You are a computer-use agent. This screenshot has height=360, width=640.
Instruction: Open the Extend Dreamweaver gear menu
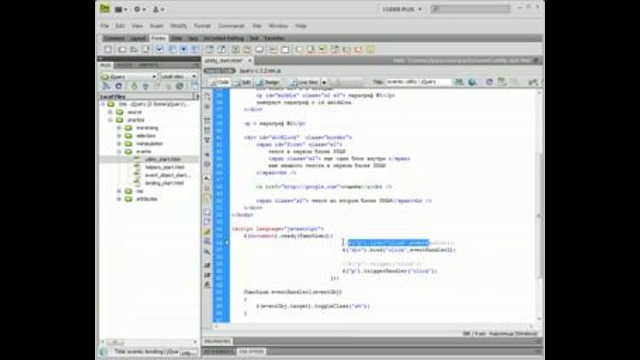140,9
